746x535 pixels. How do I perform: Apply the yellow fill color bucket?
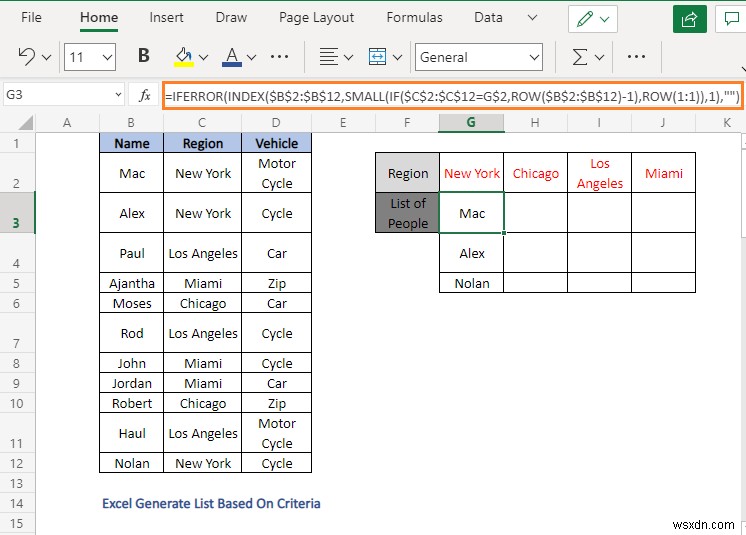tap(184, 57)
